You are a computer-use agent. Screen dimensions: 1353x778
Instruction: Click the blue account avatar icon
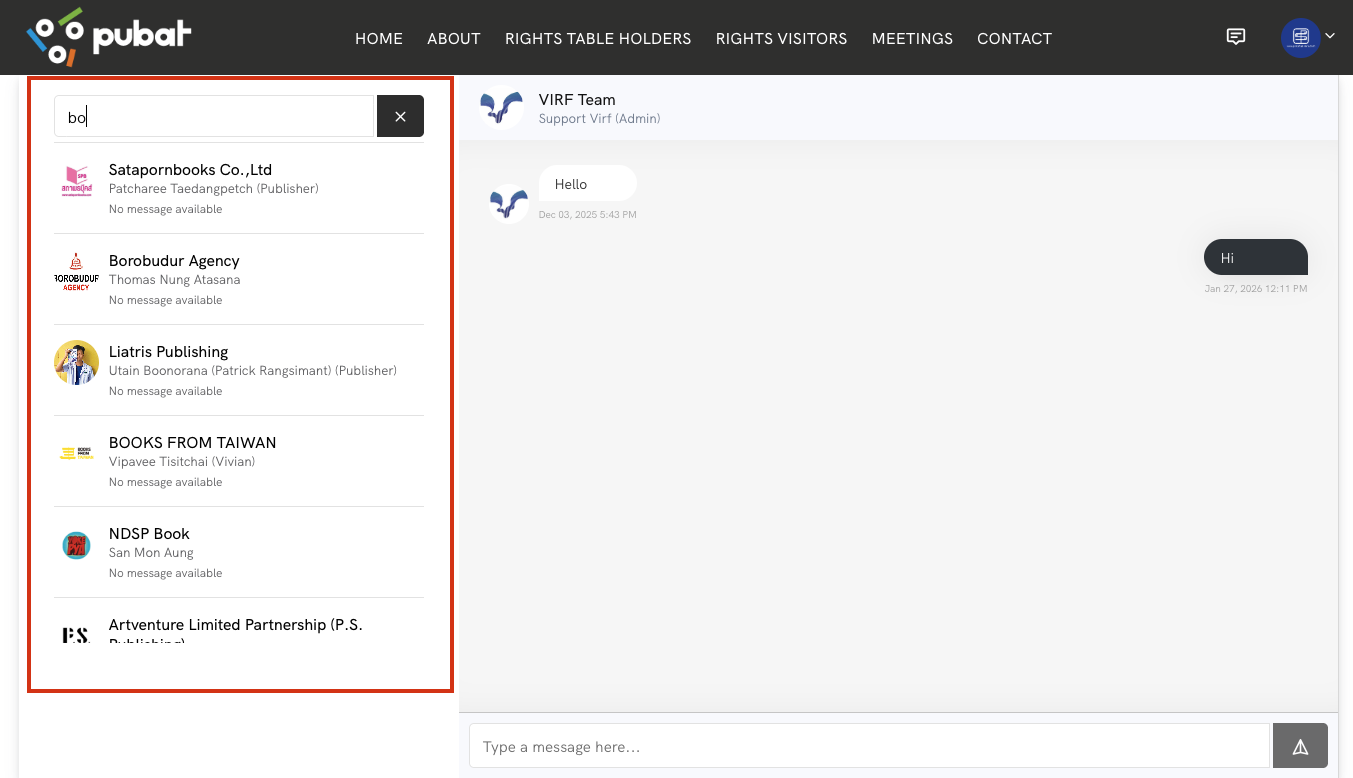[x=1300, y=37]
